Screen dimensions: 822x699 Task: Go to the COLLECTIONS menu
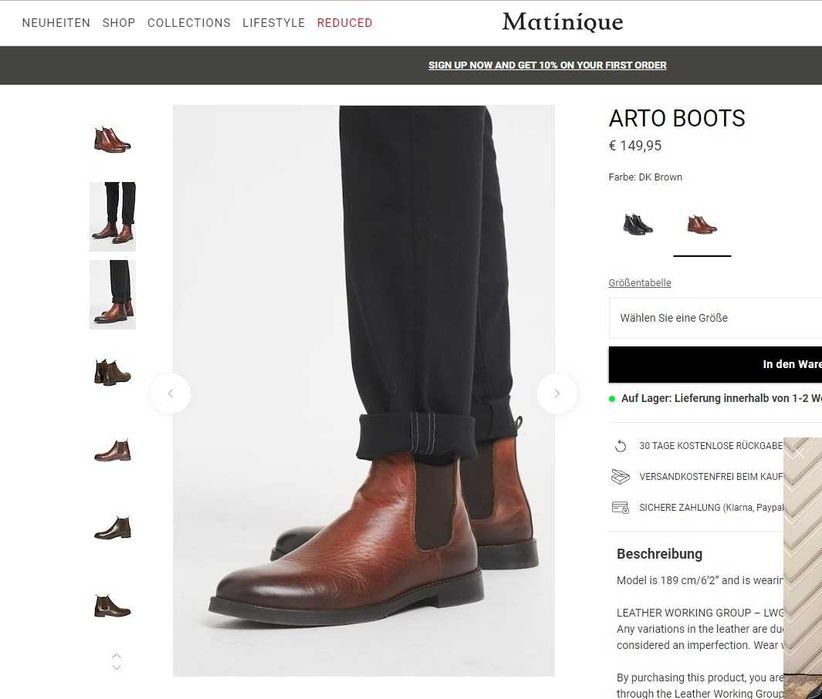pyautogui.click(x=189, y=23)
